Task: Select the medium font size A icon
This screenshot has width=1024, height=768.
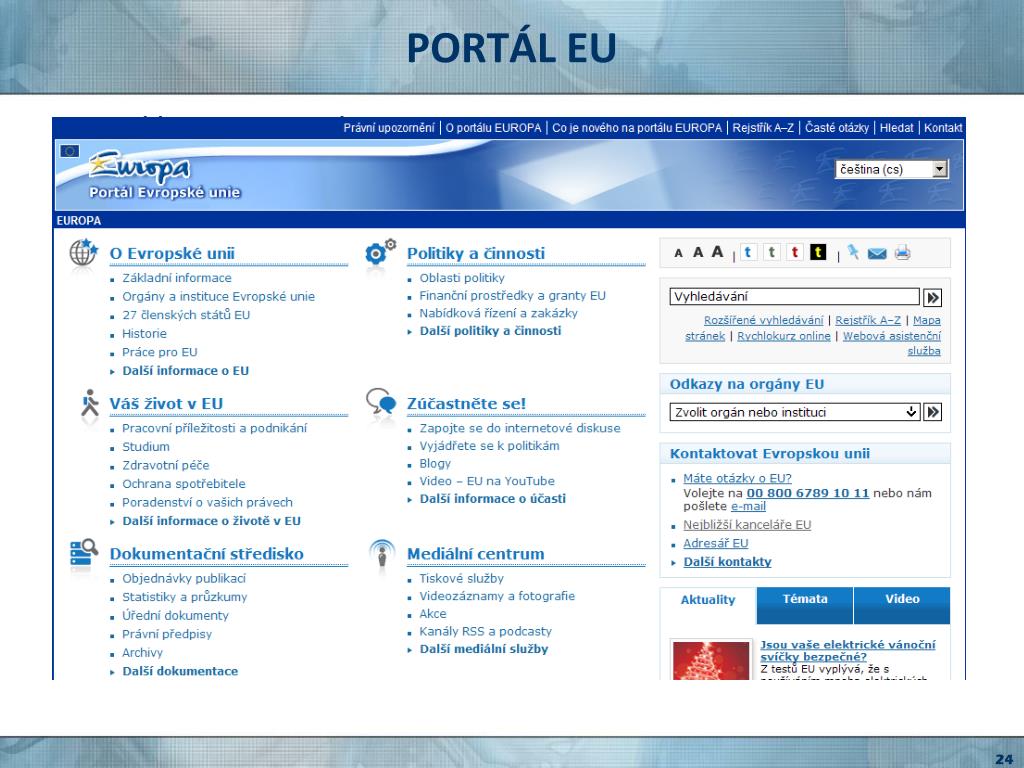Action: click(x=698, y=252)
